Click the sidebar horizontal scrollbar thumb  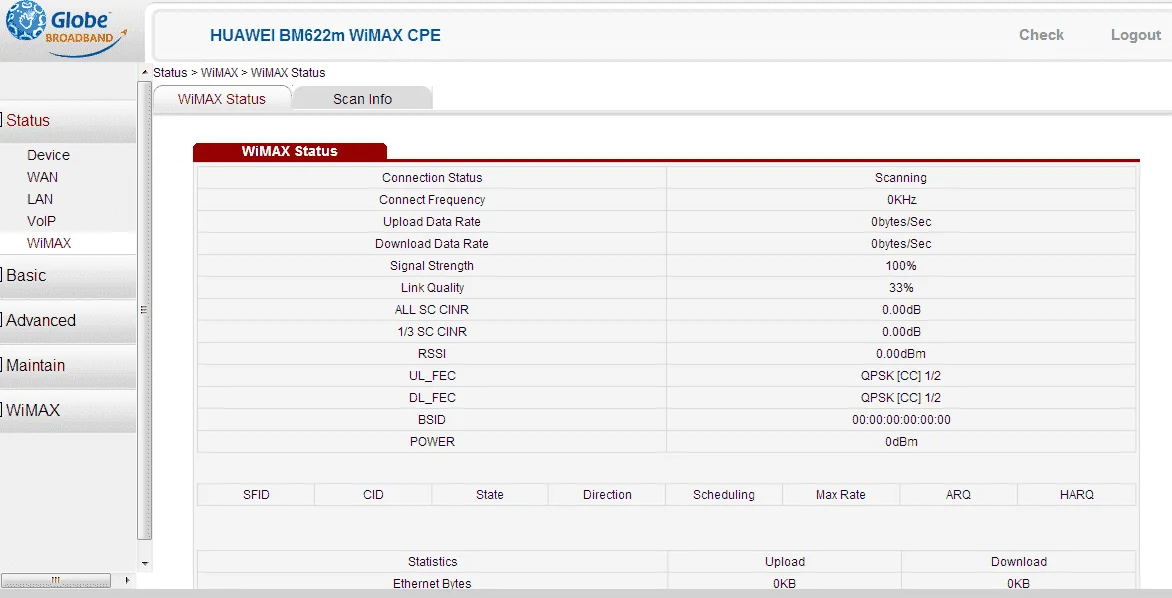pyautogui.click(x=56, y=580)
